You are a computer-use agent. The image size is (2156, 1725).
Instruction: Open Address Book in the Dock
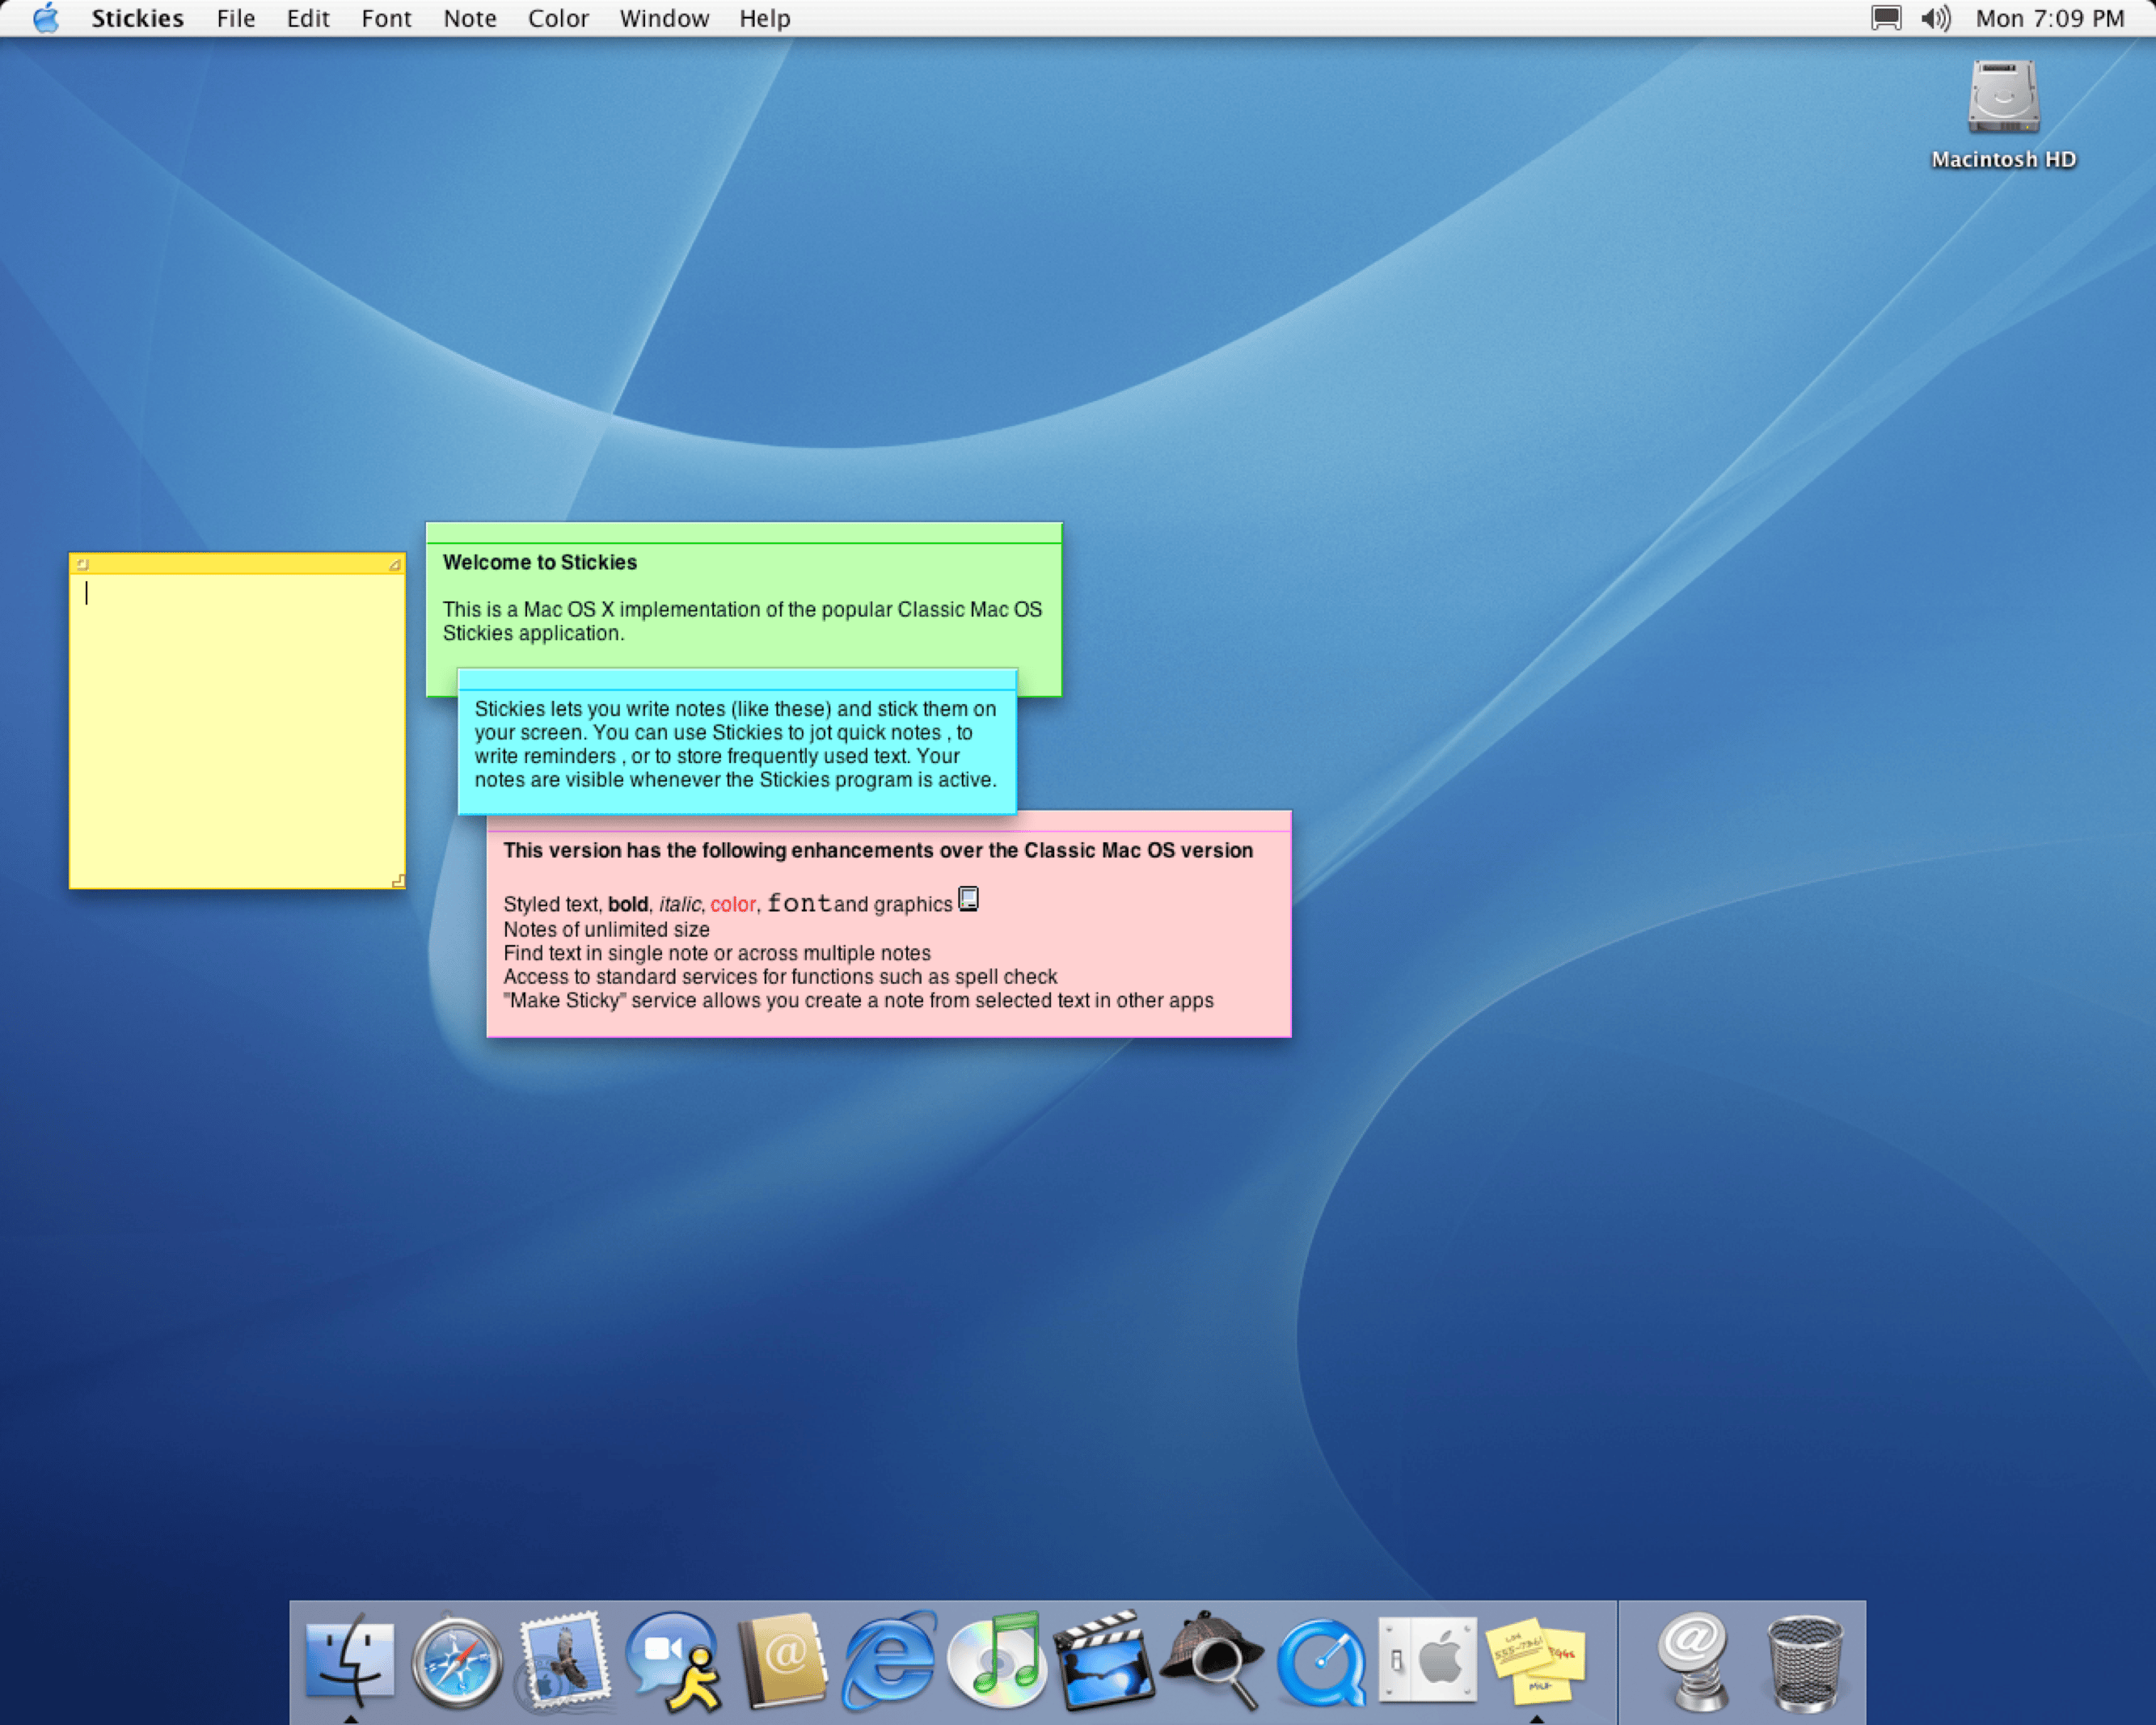pyautogui.click(x=782, y=1662)
